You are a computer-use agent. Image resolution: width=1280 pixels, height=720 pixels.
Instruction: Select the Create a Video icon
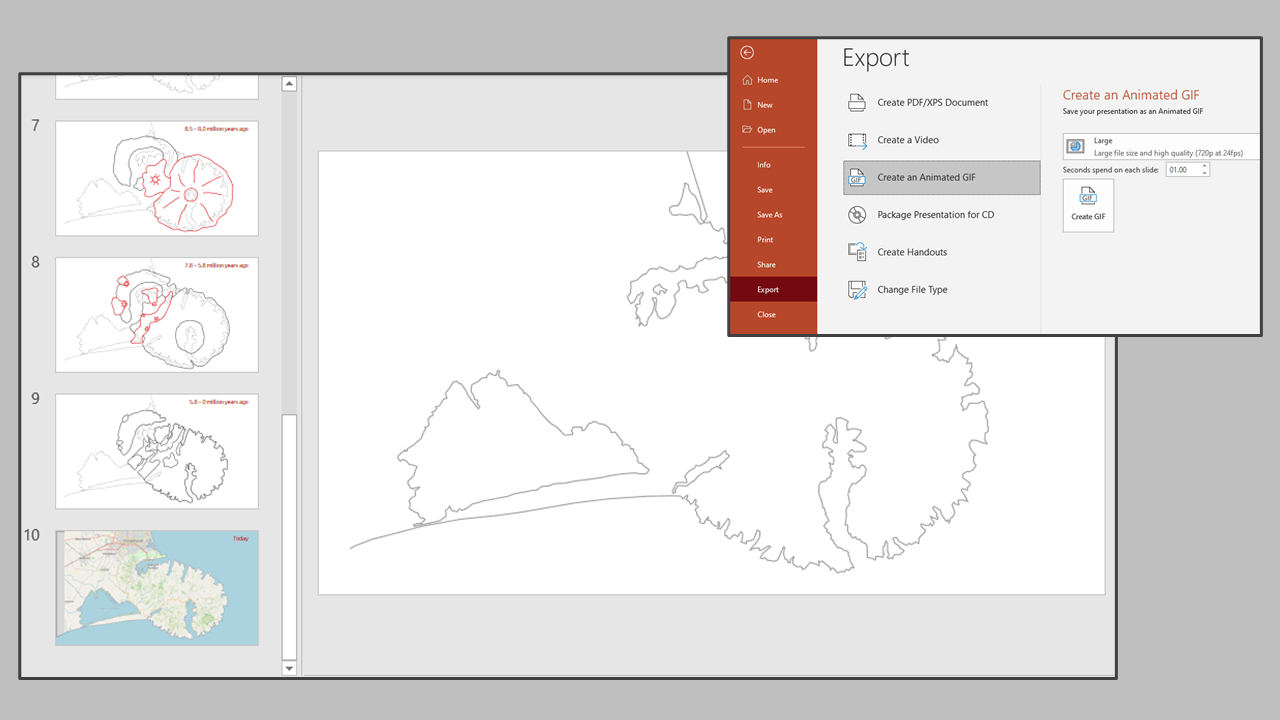[856, 140]
